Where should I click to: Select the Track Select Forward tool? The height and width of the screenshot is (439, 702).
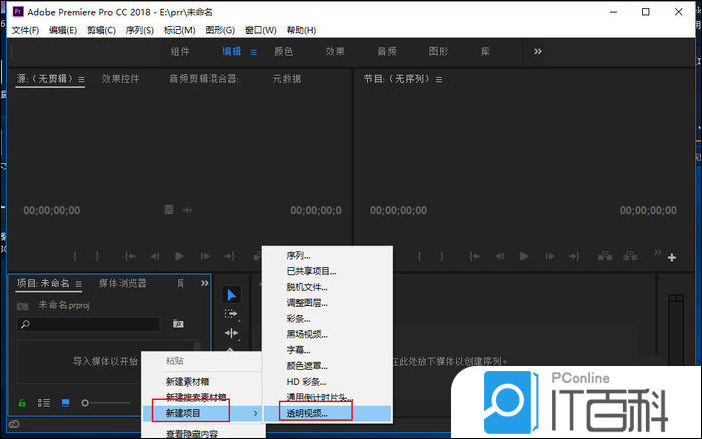coord(232,313)
